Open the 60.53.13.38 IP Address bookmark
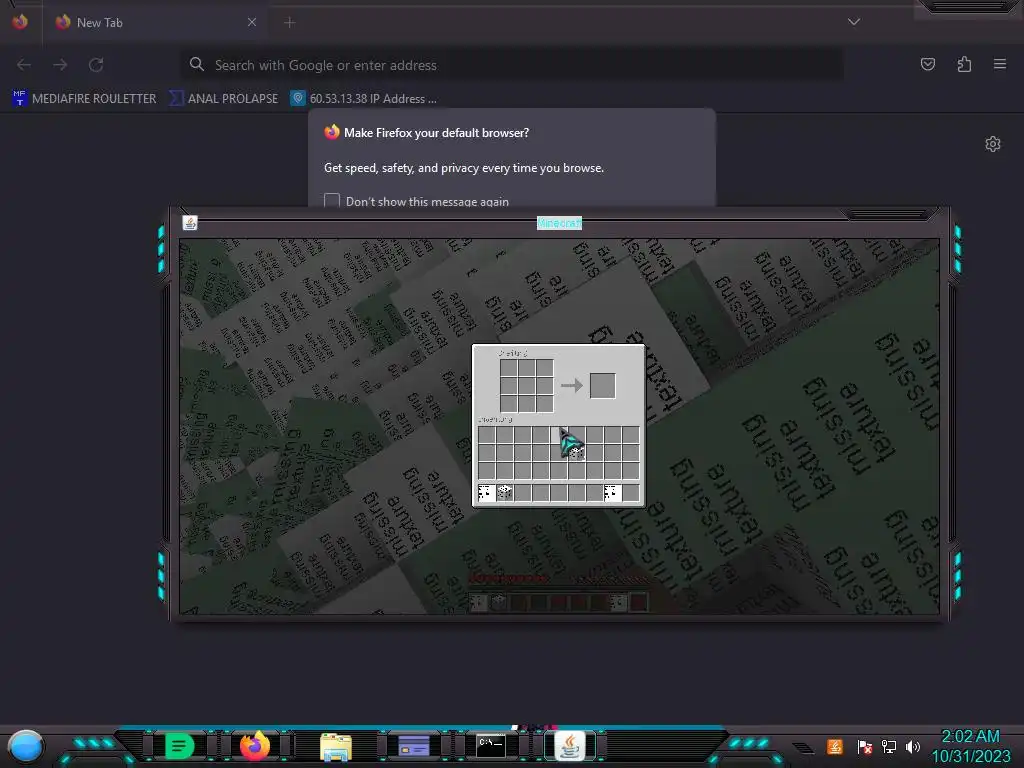 click(364, 99)
